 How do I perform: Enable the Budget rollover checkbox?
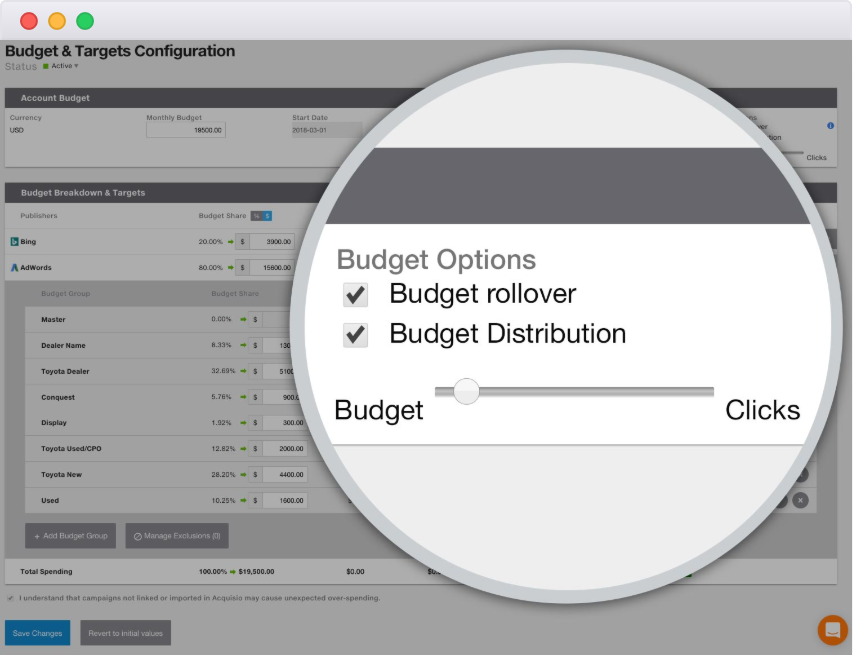coord(356,294)
